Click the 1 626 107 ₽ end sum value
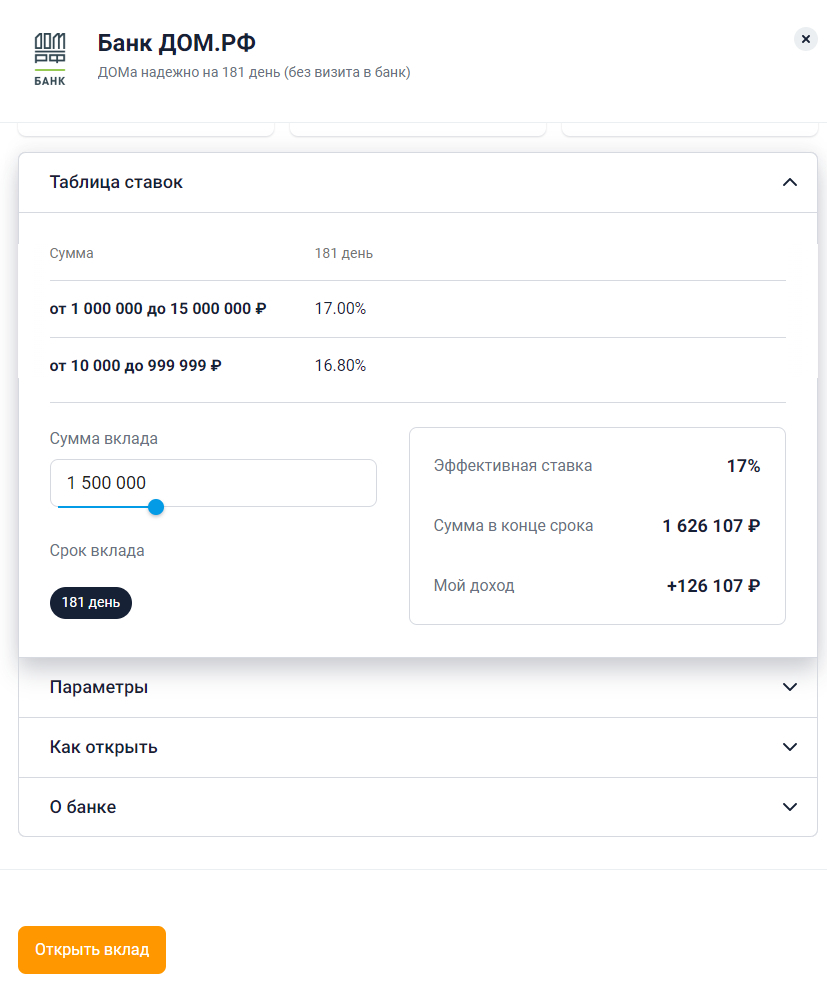This screenshot has width=827, height=992. tap(711, 526)
